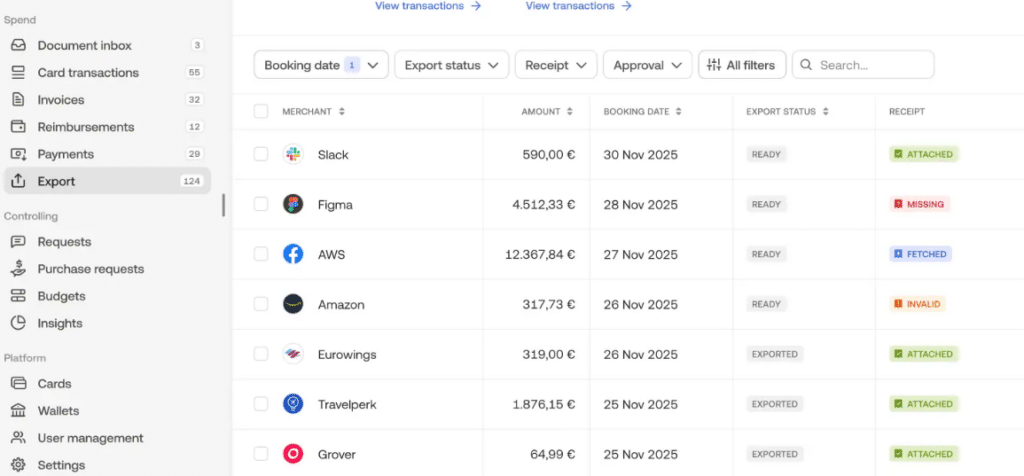Open User management from sidebar
The width and height of the screenshot is (1024, 476).
tap(90, 438)
